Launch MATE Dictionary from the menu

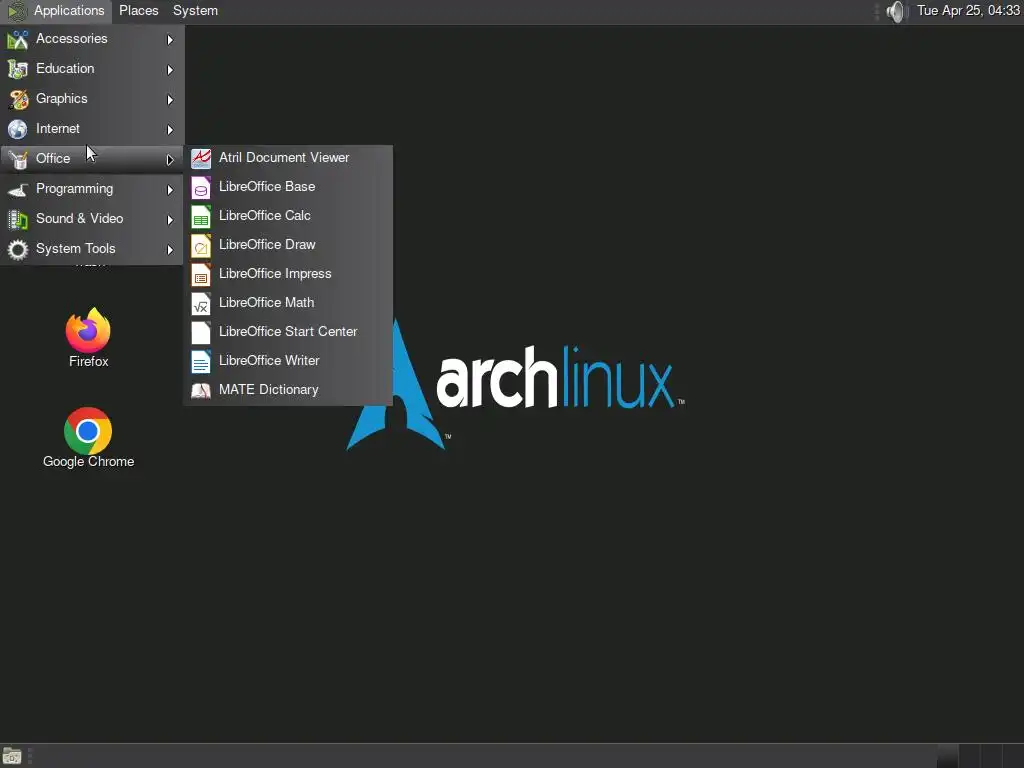click(288, 391)
